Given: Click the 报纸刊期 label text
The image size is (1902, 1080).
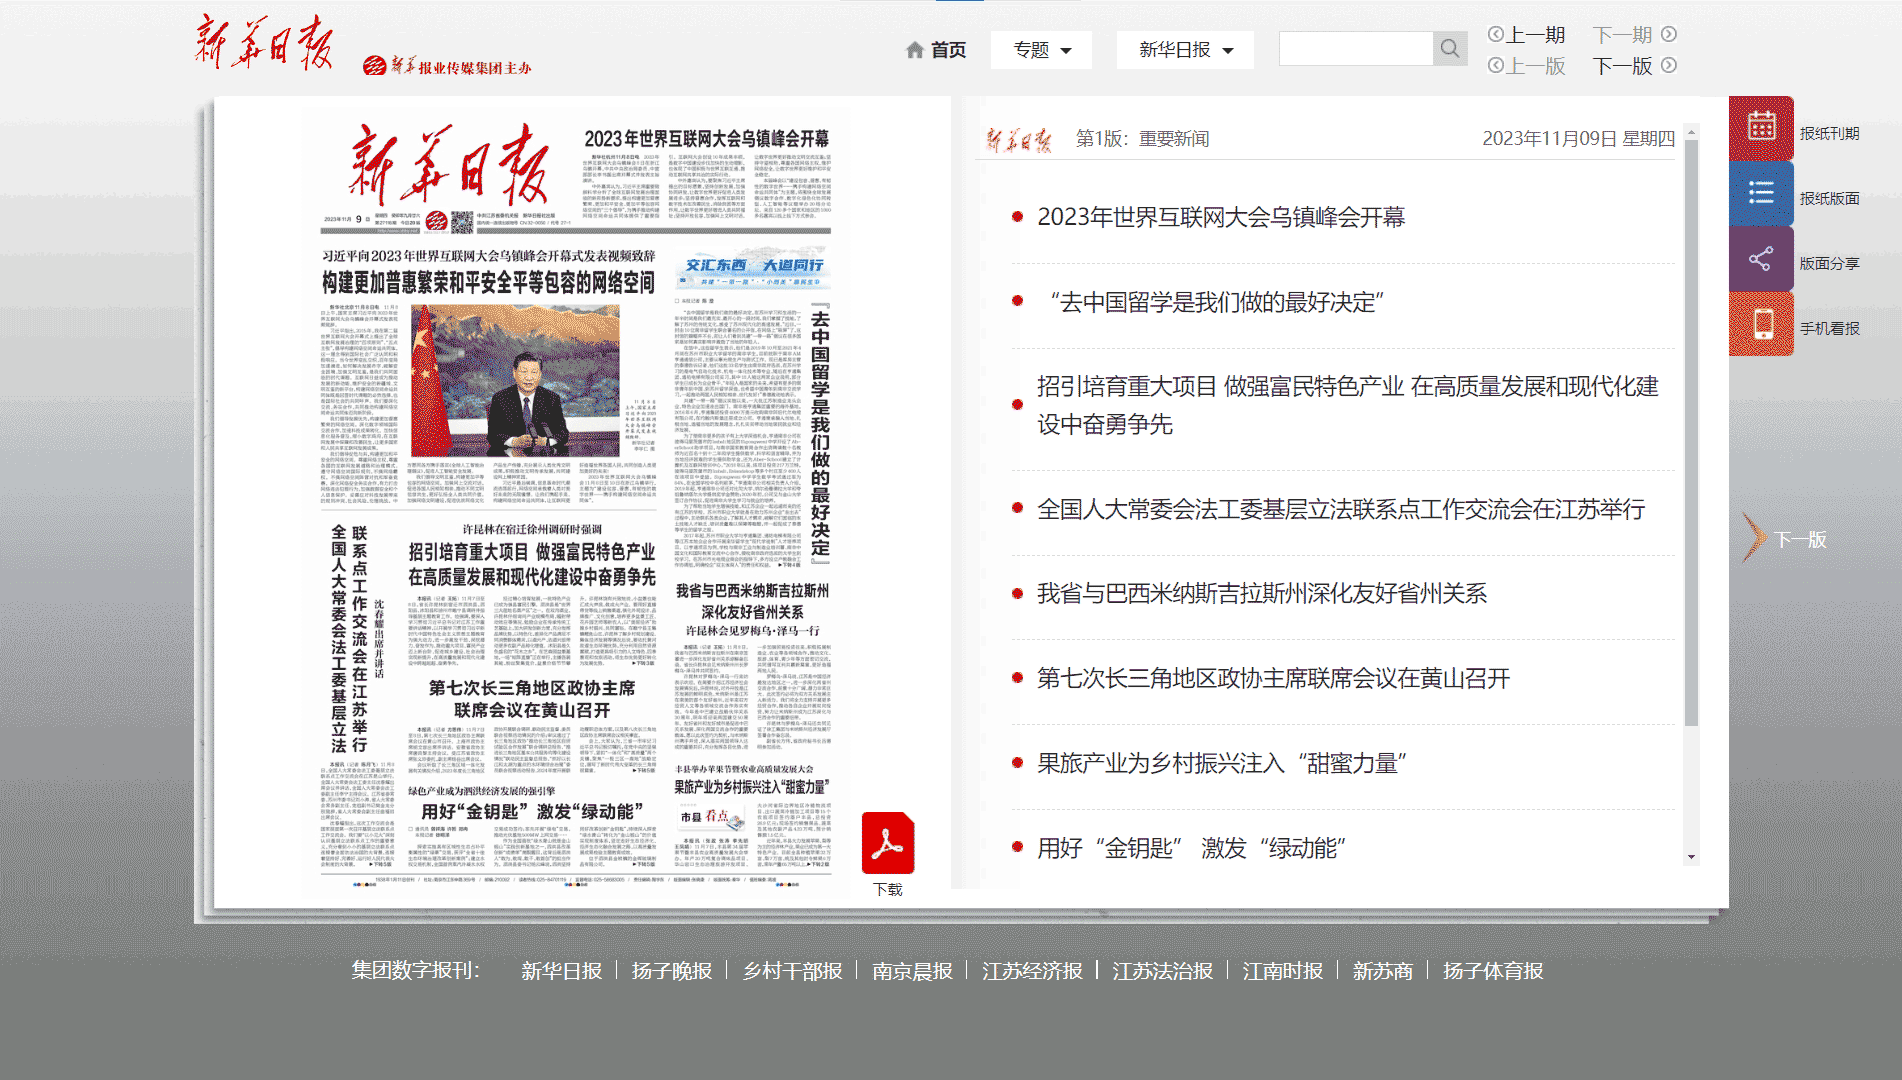Looking at the screenshot, I should [1829, 133].
